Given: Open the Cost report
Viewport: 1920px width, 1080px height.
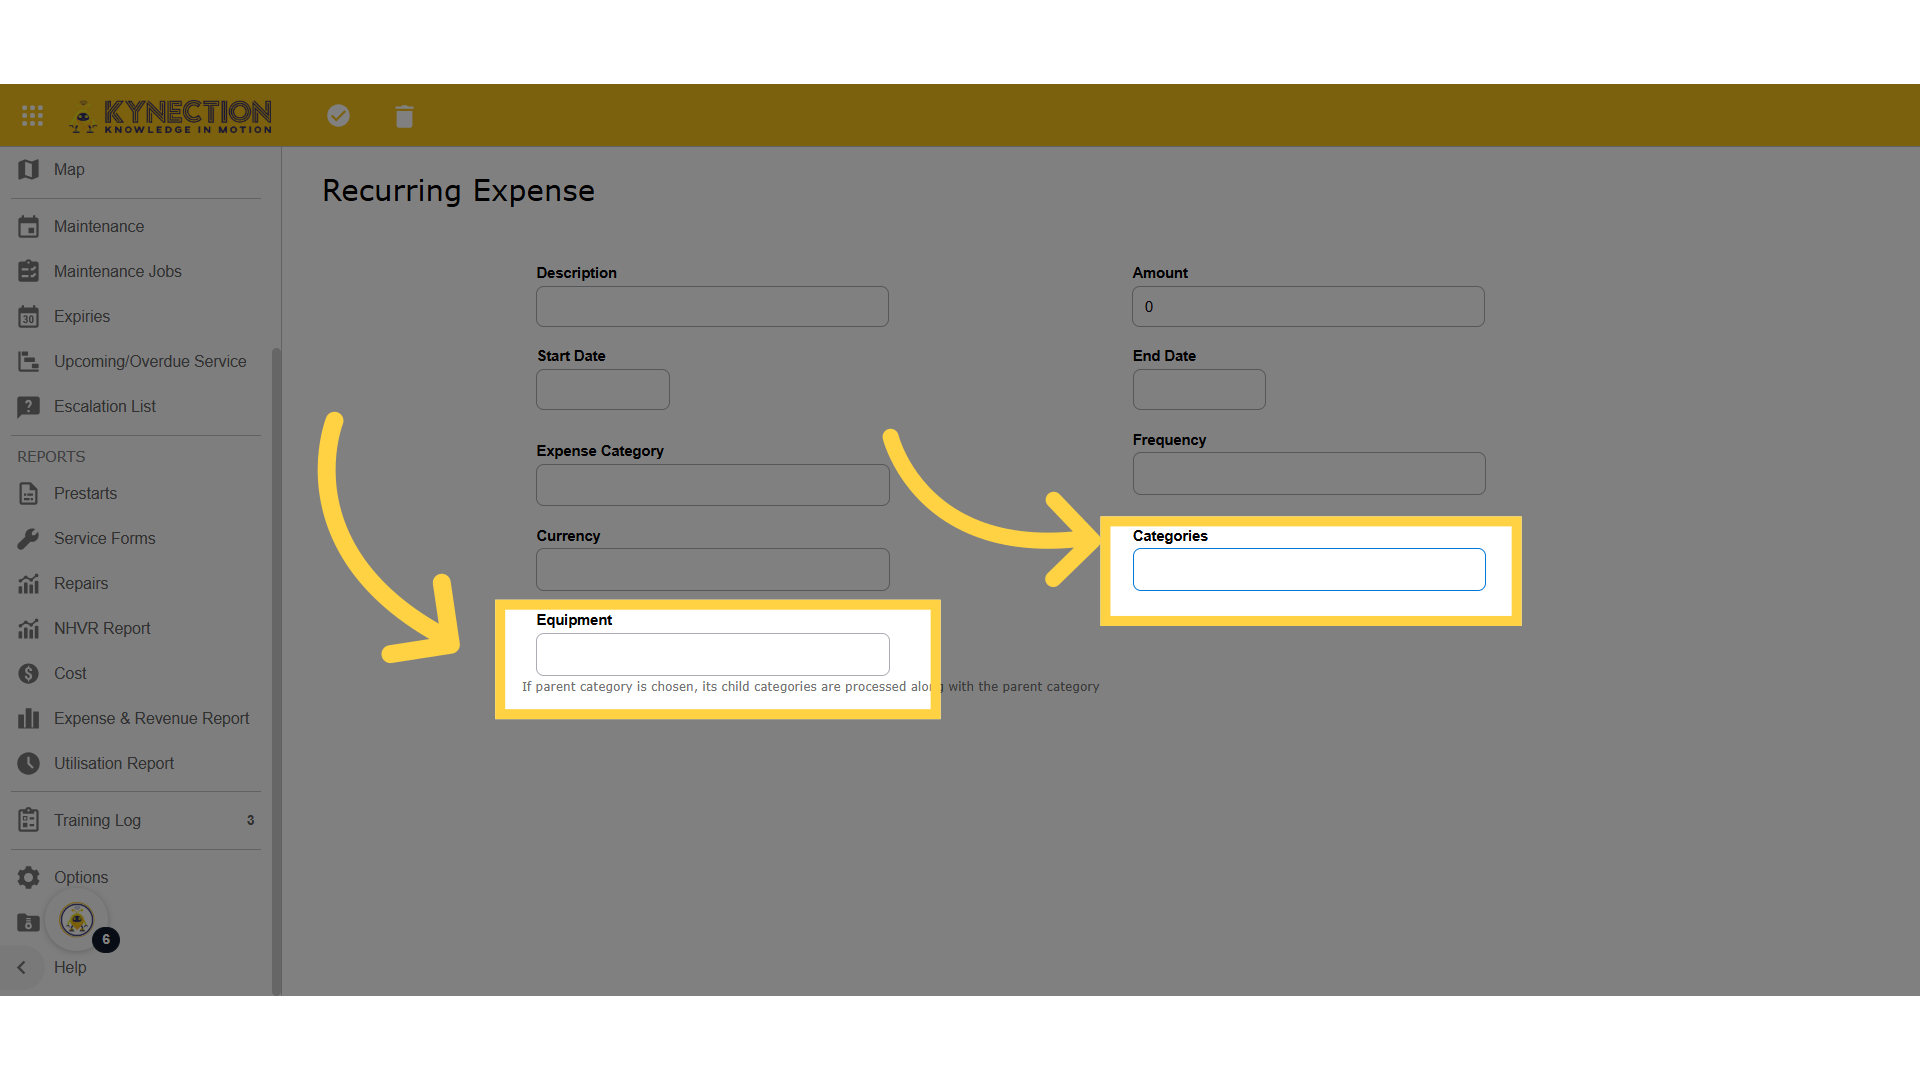Looking at the screenshot, I should [x=70, y=674].
